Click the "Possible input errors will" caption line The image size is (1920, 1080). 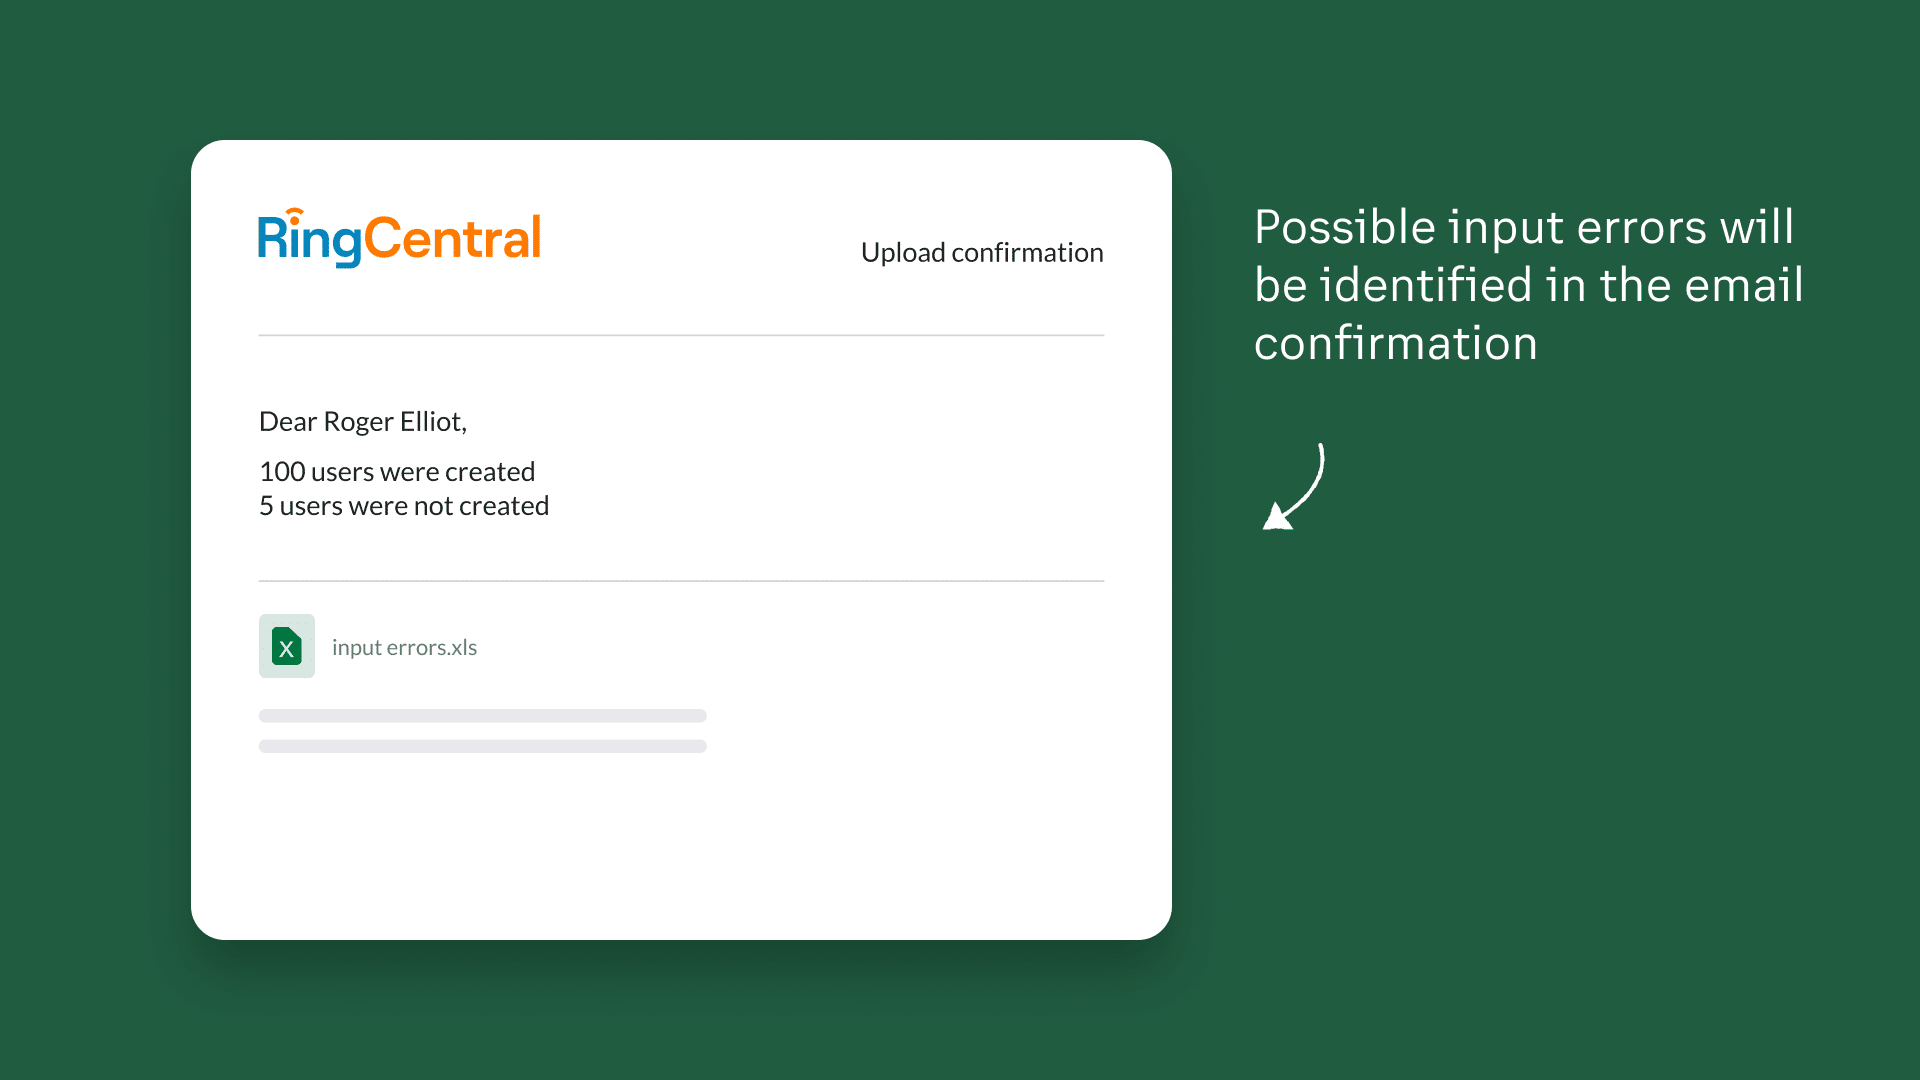1524,227
